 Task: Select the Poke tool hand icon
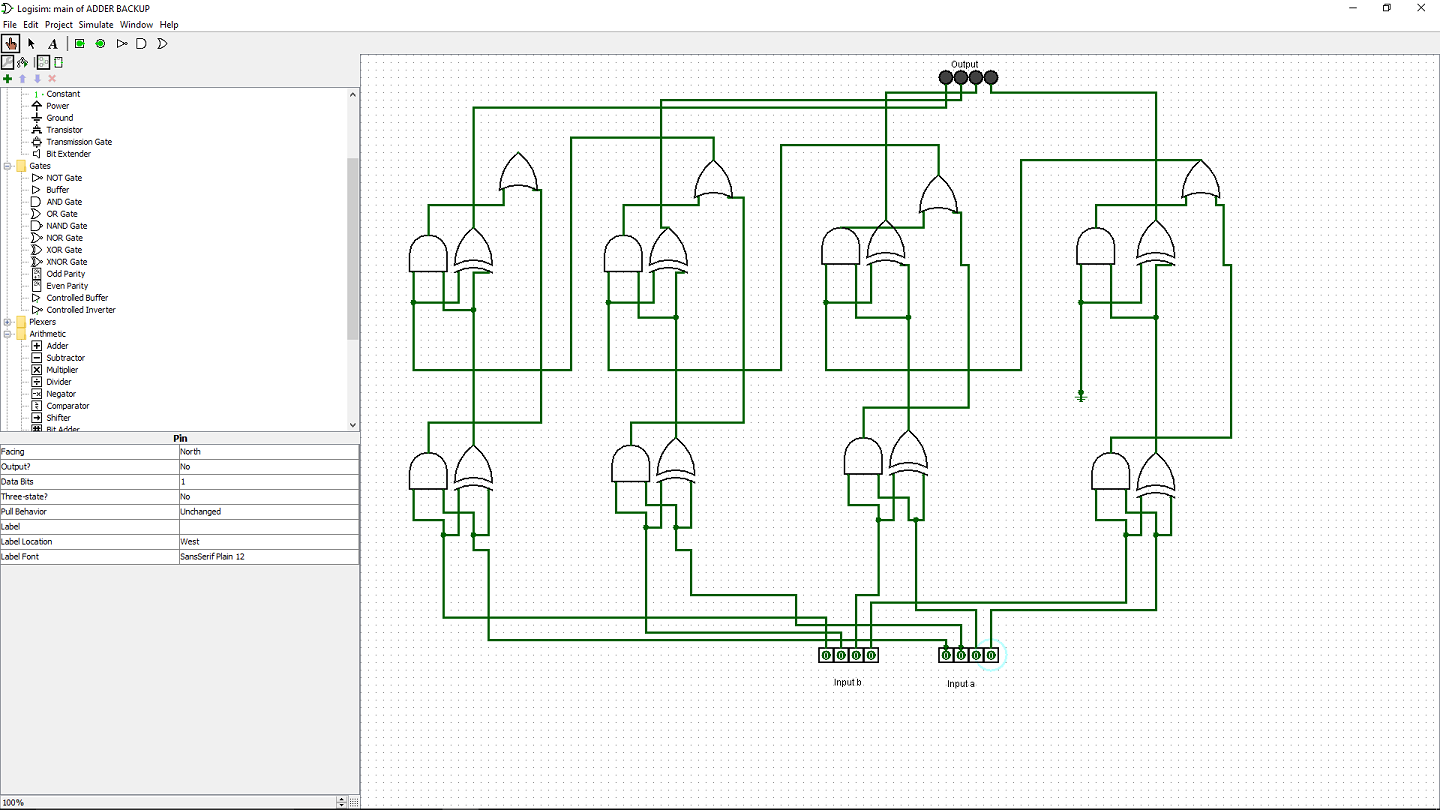pos(11,43)
